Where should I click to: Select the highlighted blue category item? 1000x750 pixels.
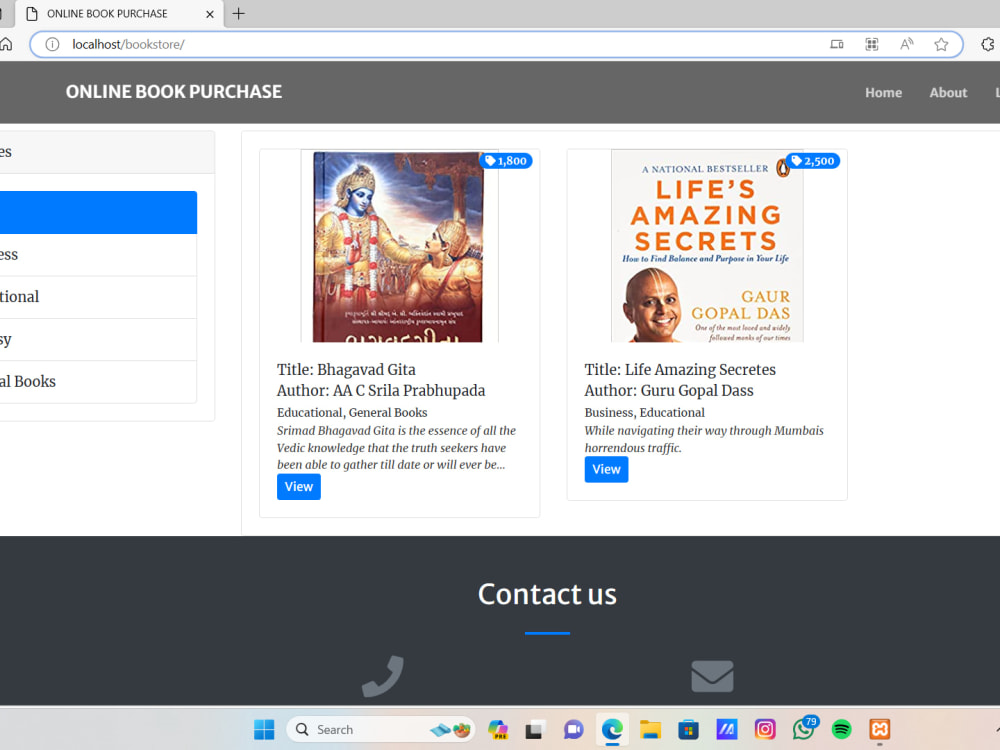pyautogui.click(x=98, y=212)
